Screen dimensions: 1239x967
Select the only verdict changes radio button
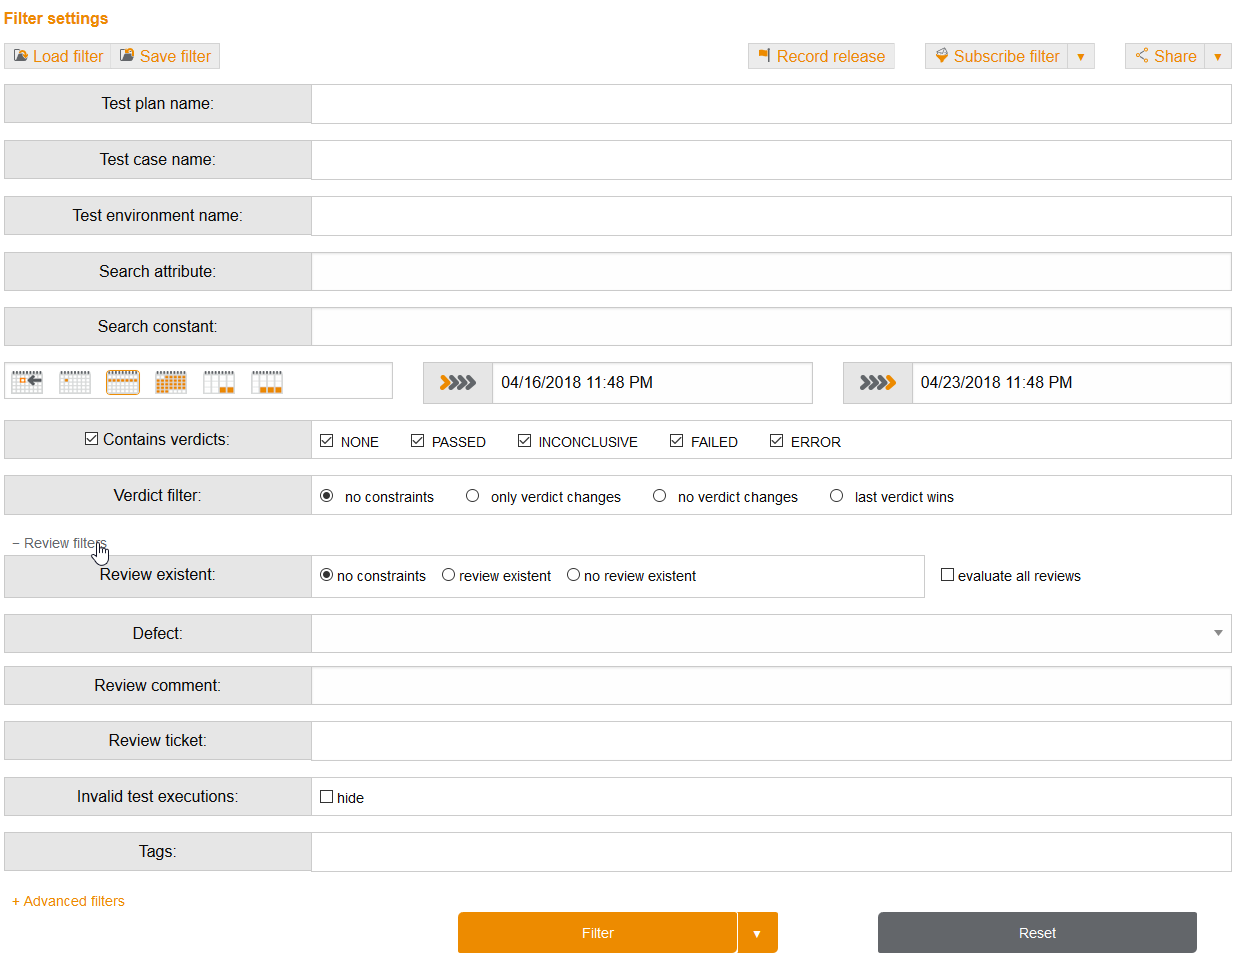coord(472,494)
